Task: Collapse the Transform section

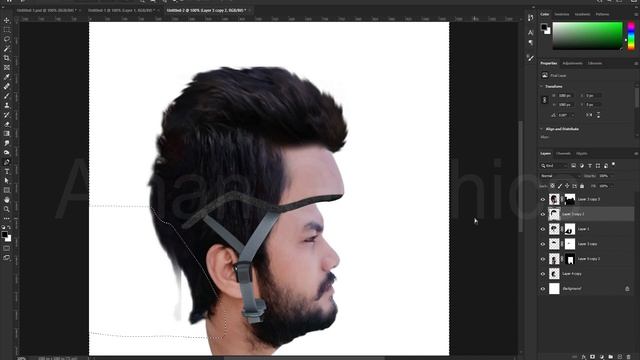Action: (542, 87)
